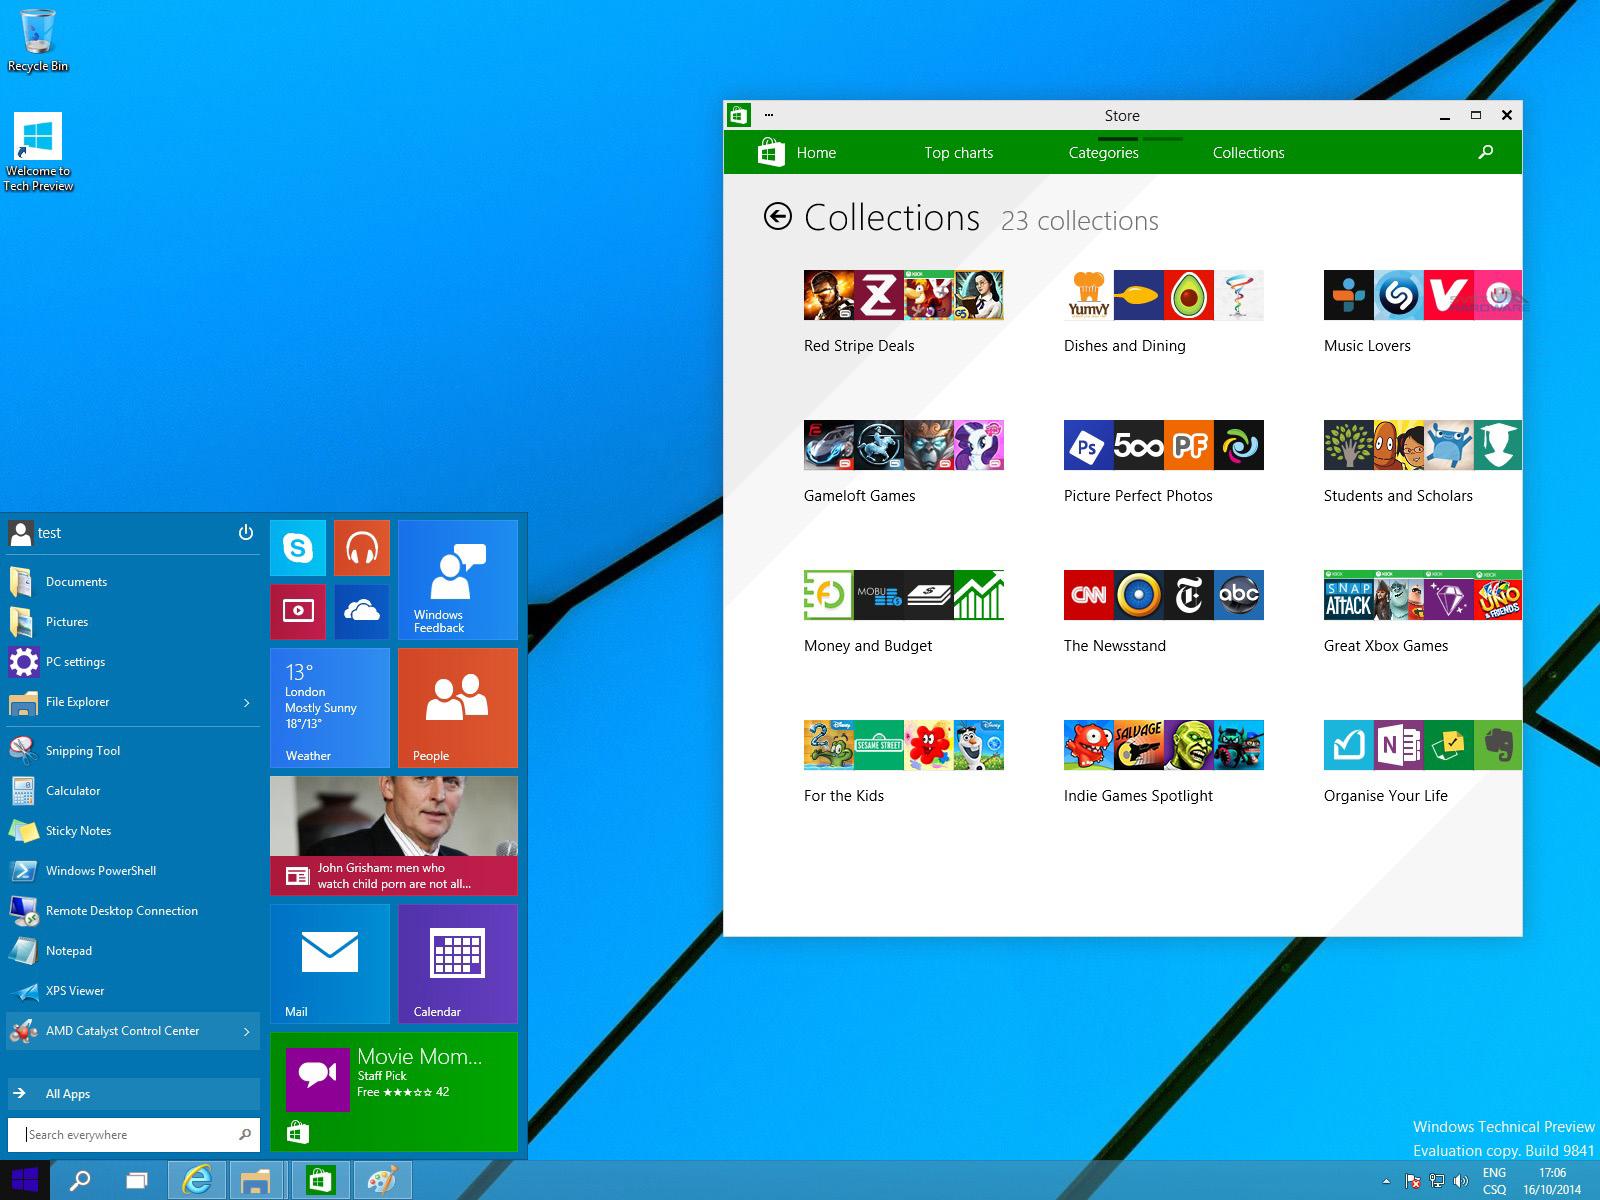Open the Mail tile
Viewport: 1600px width, 1200px height.
[x=329, y=962]
